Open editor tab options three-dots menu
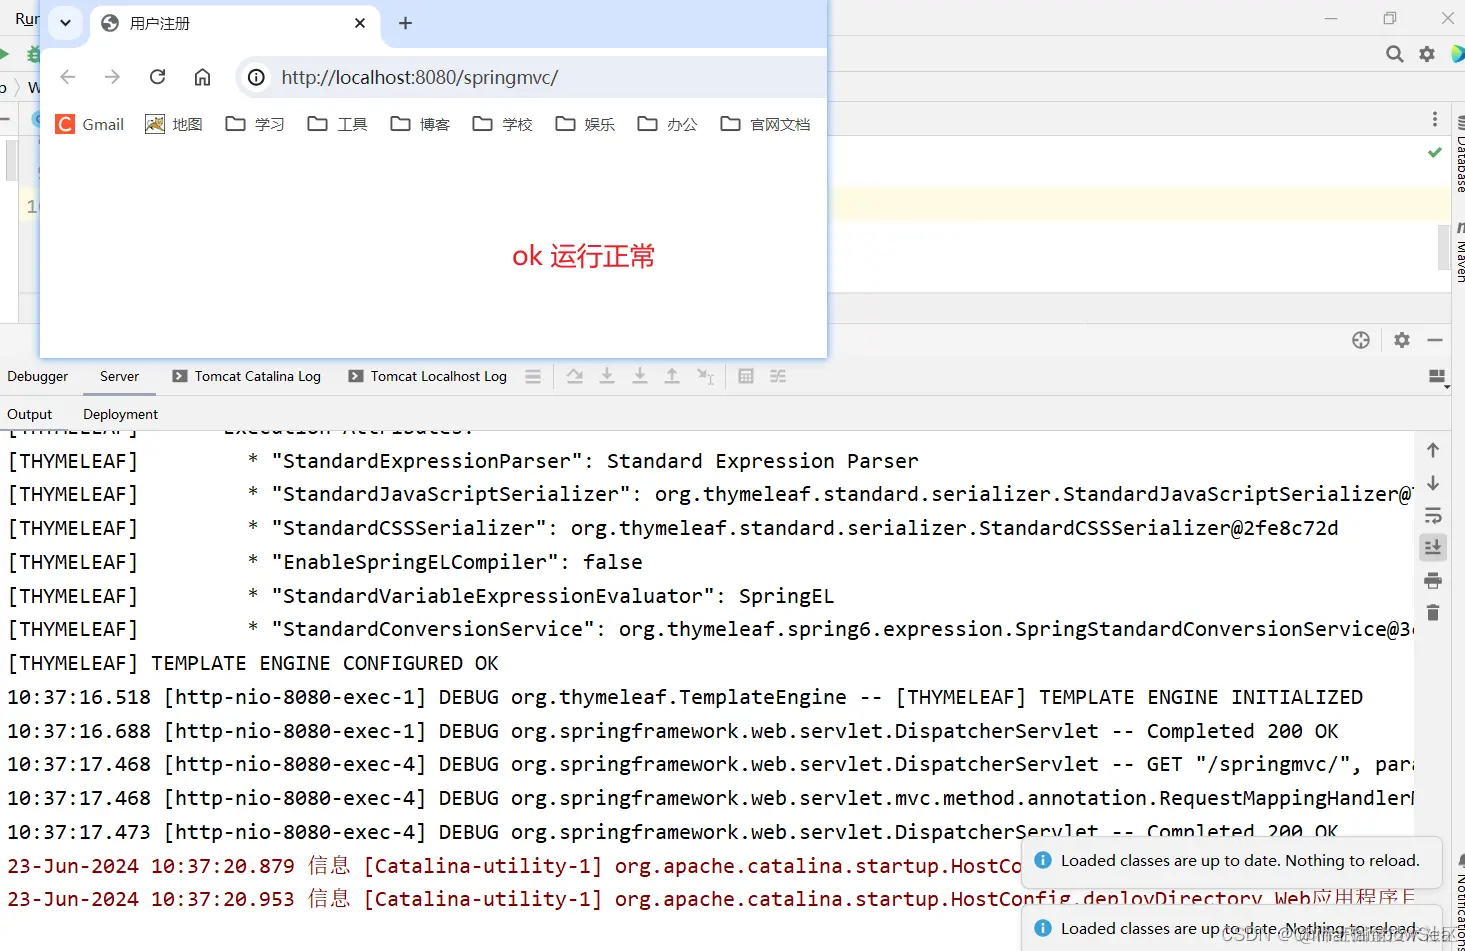Screen dimensions: 1465x951 click(x=1435, y=119)
